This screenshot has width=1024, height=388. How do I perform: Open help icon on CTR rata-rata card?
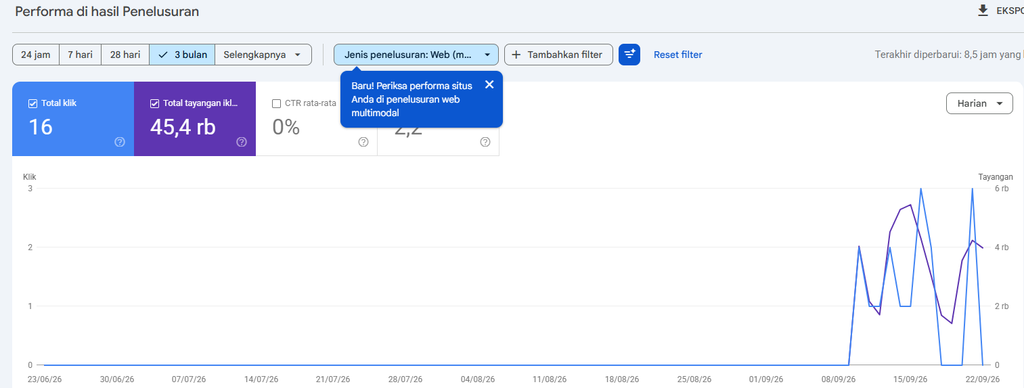[363, 142]
